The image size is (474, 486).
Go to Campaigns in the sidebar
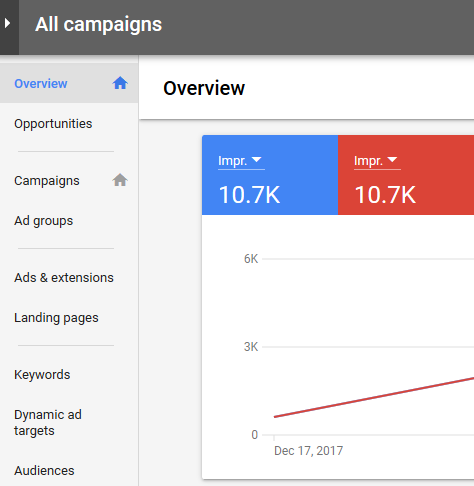[47, 181]
